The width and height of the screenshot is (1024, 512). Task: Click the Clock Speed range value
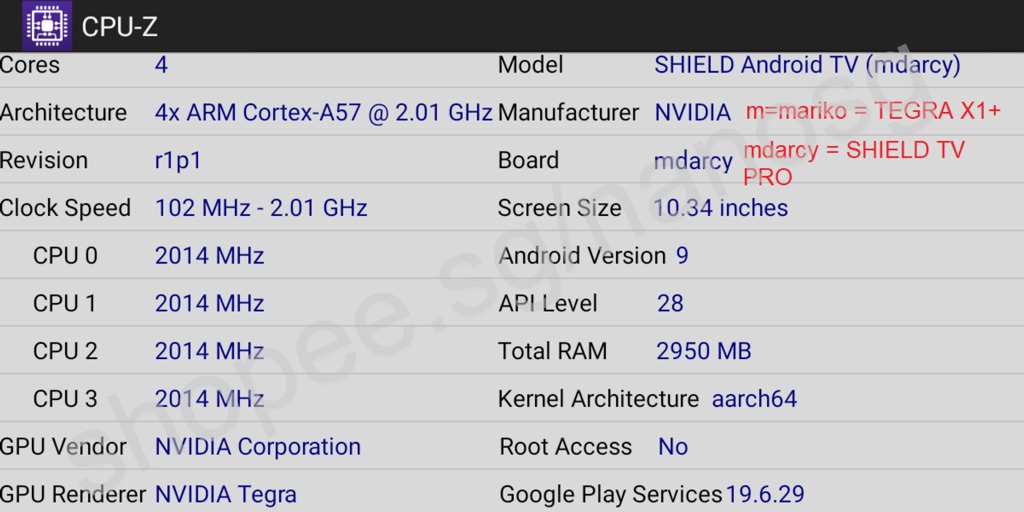[261, 208]
